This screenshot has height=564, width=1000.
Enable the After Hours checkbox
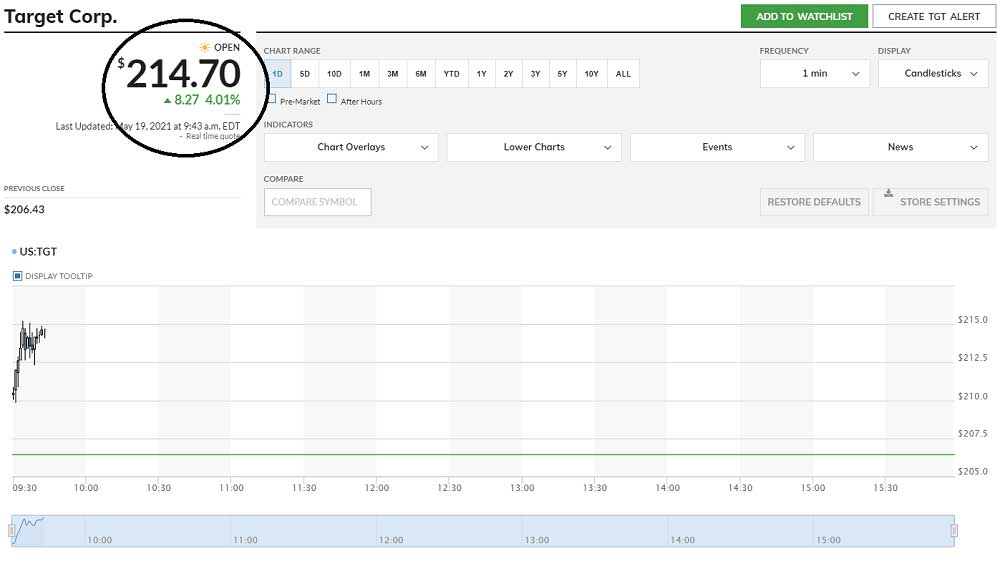332,98
